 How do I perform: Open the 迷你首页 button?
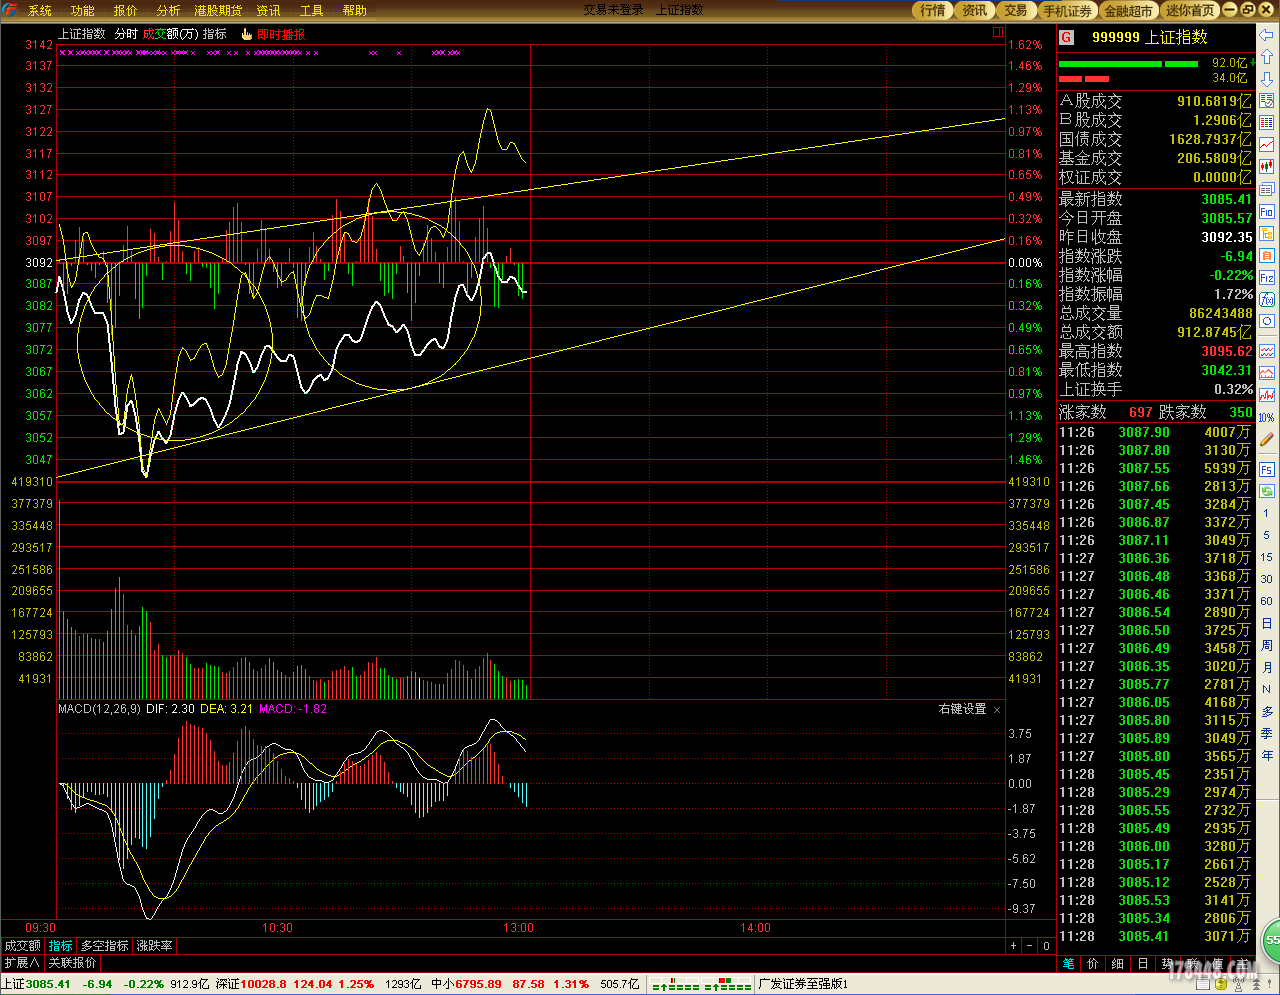(x=1190, y=10)
